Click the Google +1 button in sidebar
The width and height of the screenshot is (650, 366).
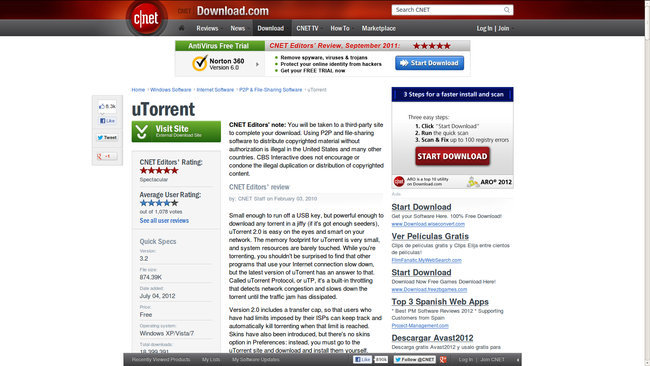pos(107,156)
